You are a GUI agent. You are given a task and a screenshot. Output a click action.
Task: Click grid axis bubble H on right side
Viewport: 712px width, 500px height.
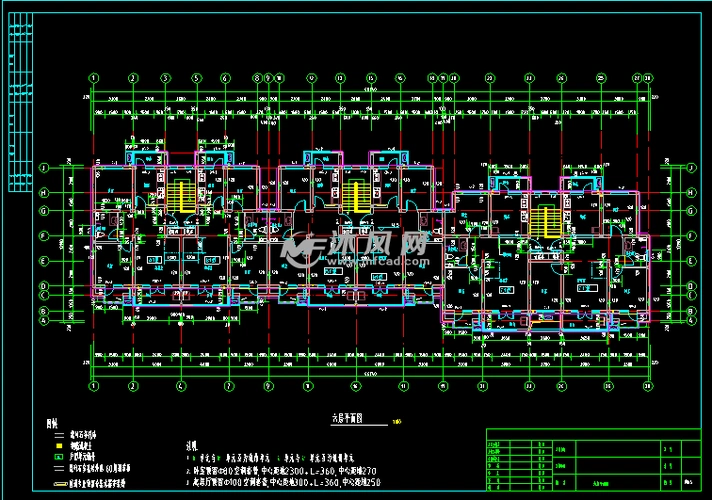click(x=690, y=192)
